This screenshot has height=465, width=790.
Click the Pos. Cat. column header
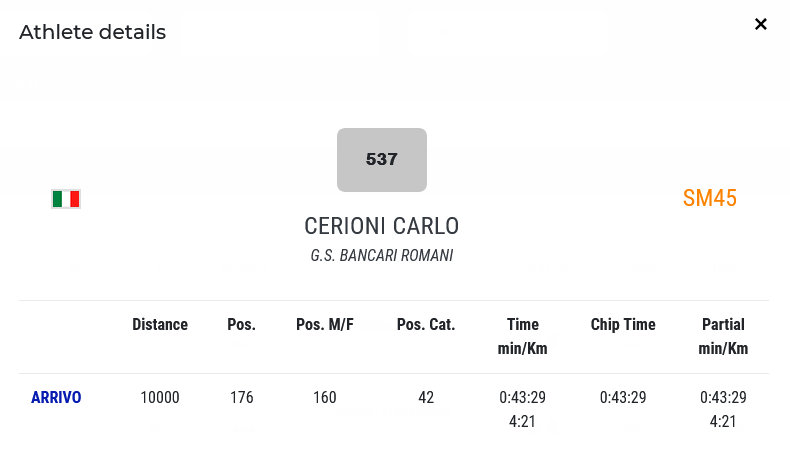click(426, 324)
